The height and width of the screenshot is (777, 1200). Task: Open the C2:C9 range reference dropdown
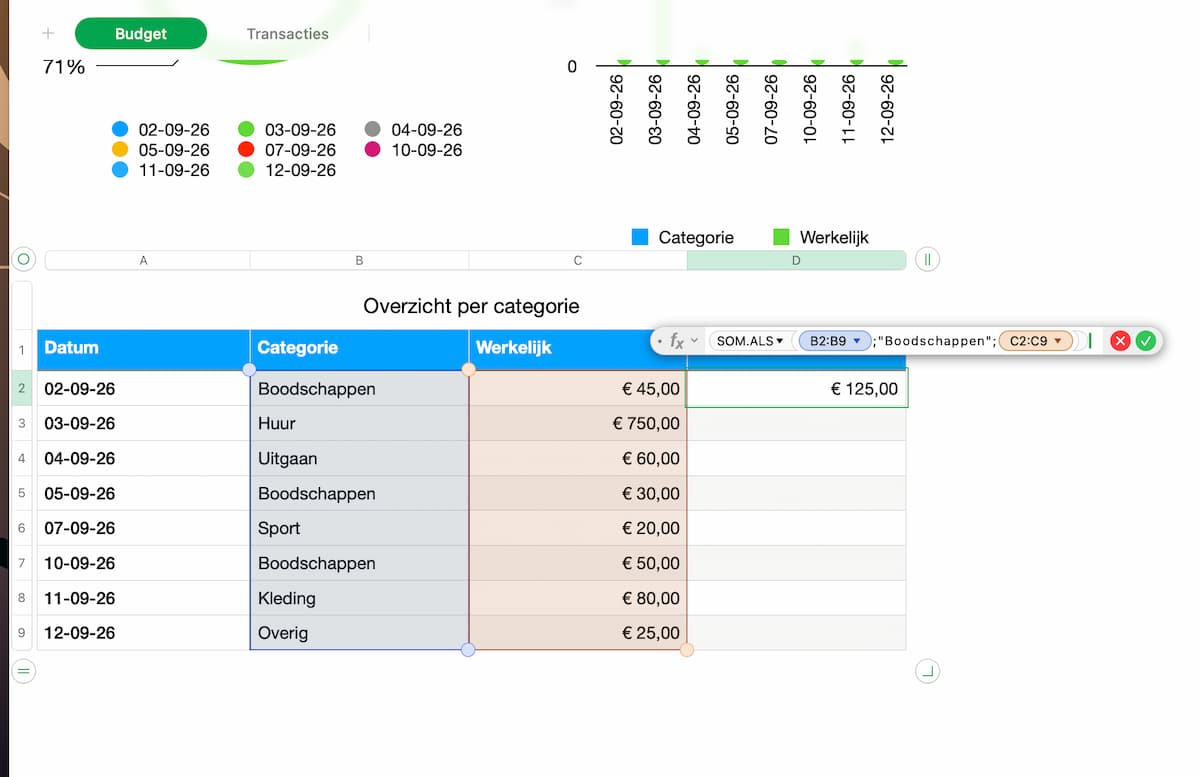pos(1035,341)
